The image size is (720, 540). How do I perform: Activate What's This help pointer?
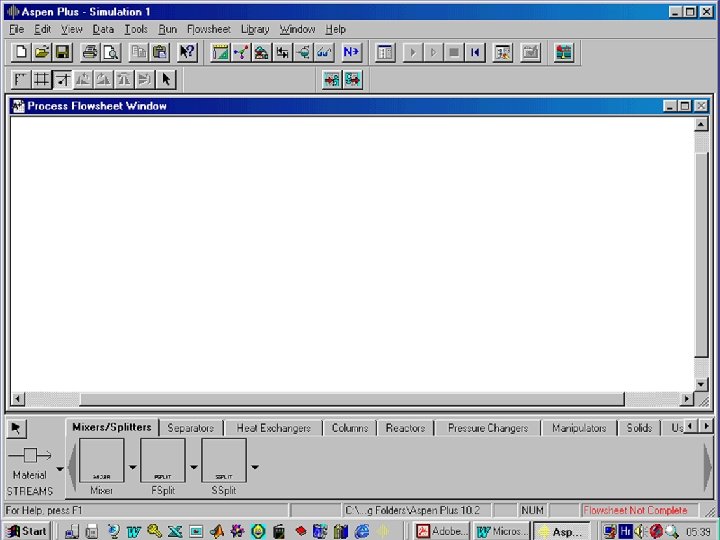(x=187, y=52)
